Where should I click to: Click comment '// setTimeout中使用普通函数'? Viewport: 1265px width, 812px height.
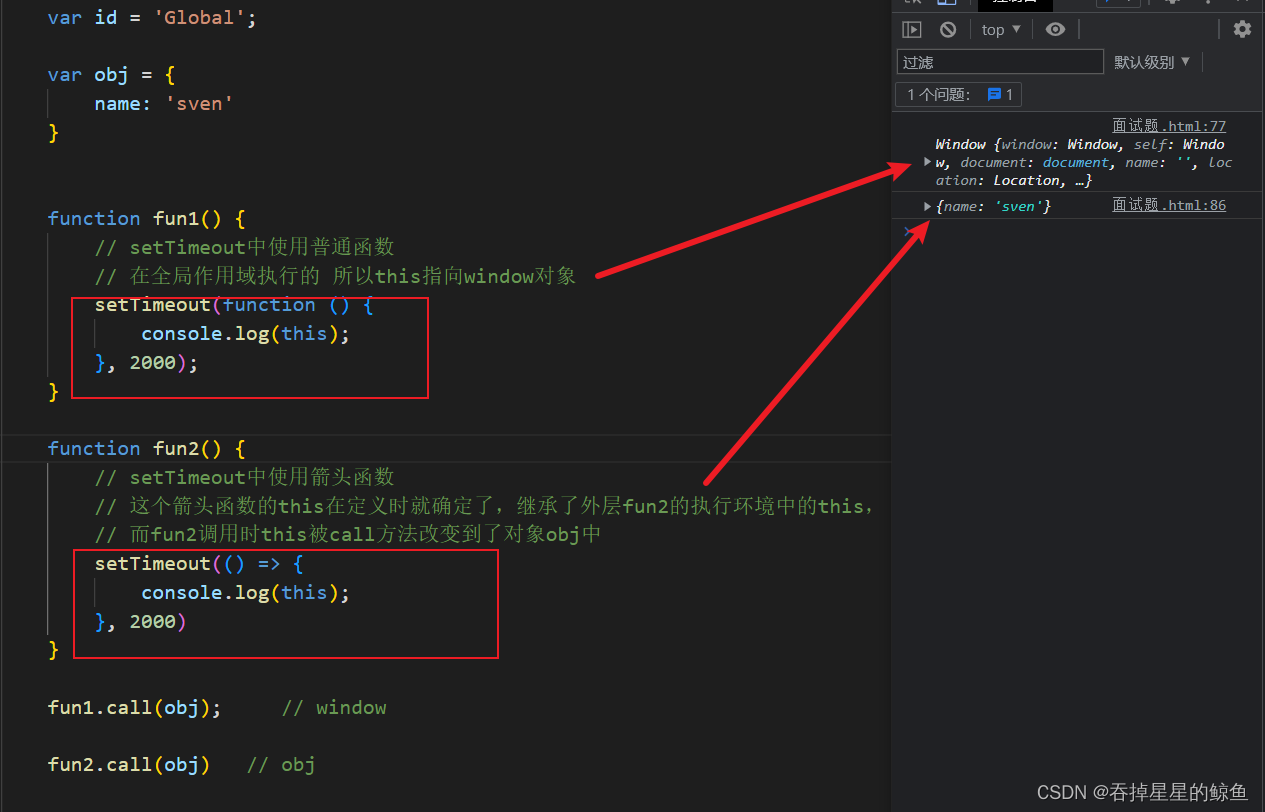click(x=244, y=247)
